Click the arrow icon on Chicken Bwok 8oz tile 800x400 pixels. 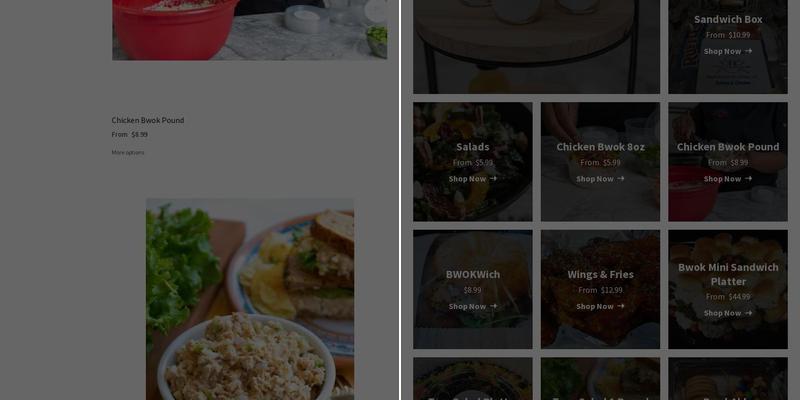coord(620,179)
